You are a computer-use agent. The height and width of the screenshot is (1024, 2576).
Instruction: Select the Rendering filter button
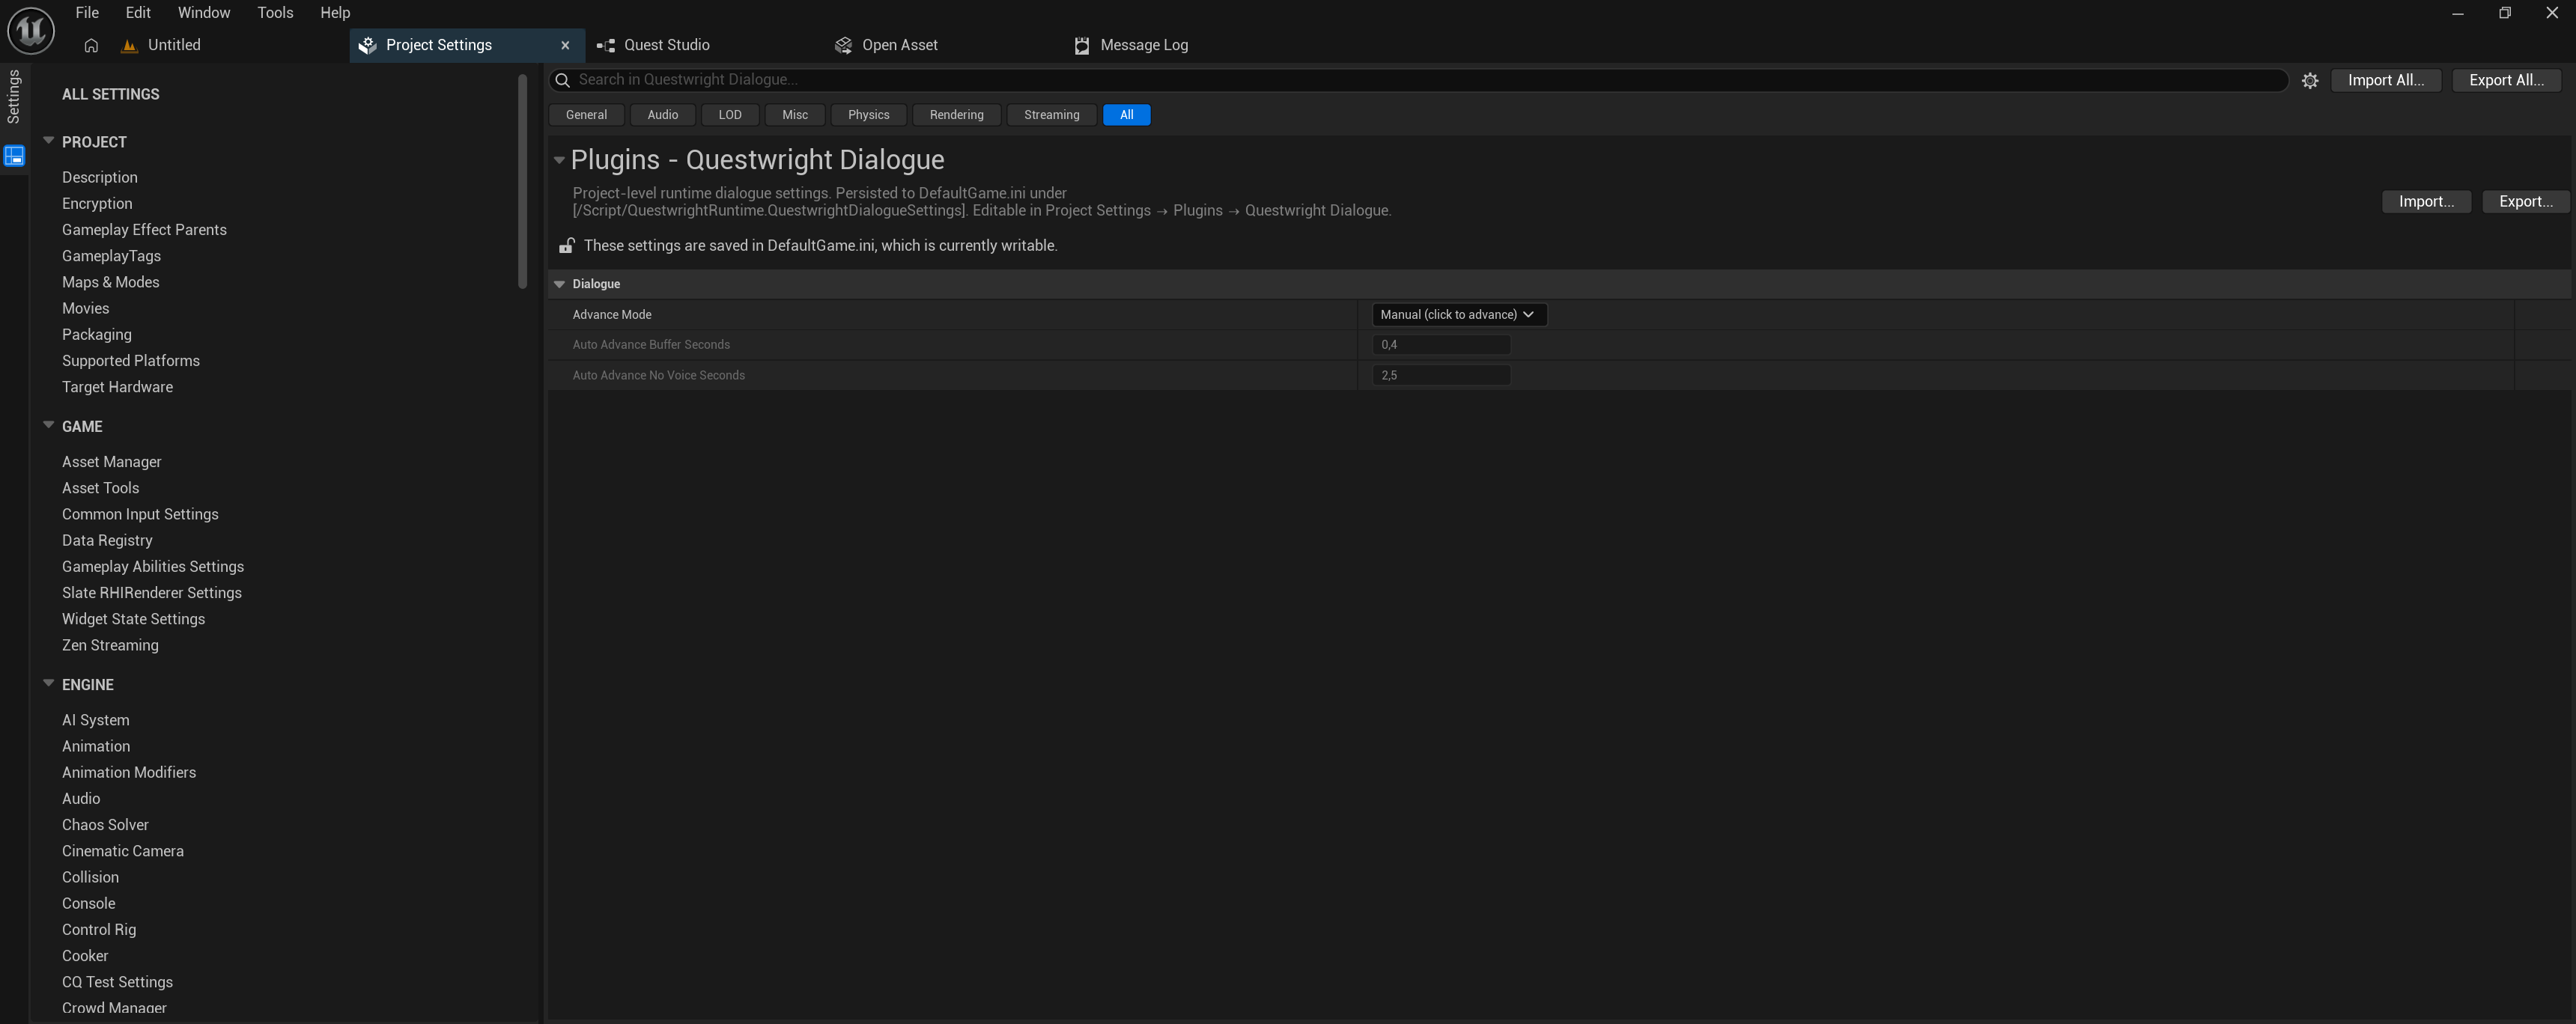point(956,115)
